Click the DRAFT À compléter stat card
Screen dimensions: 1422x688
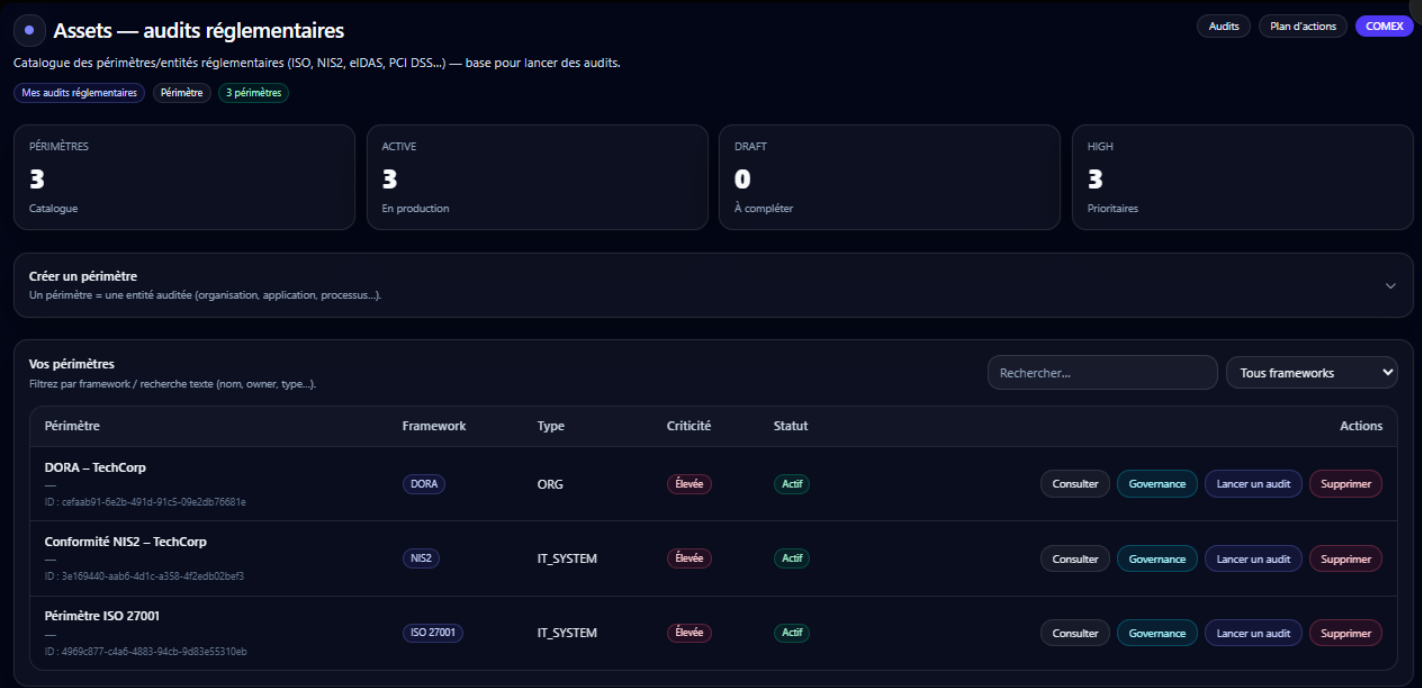[x=890, y=177]
